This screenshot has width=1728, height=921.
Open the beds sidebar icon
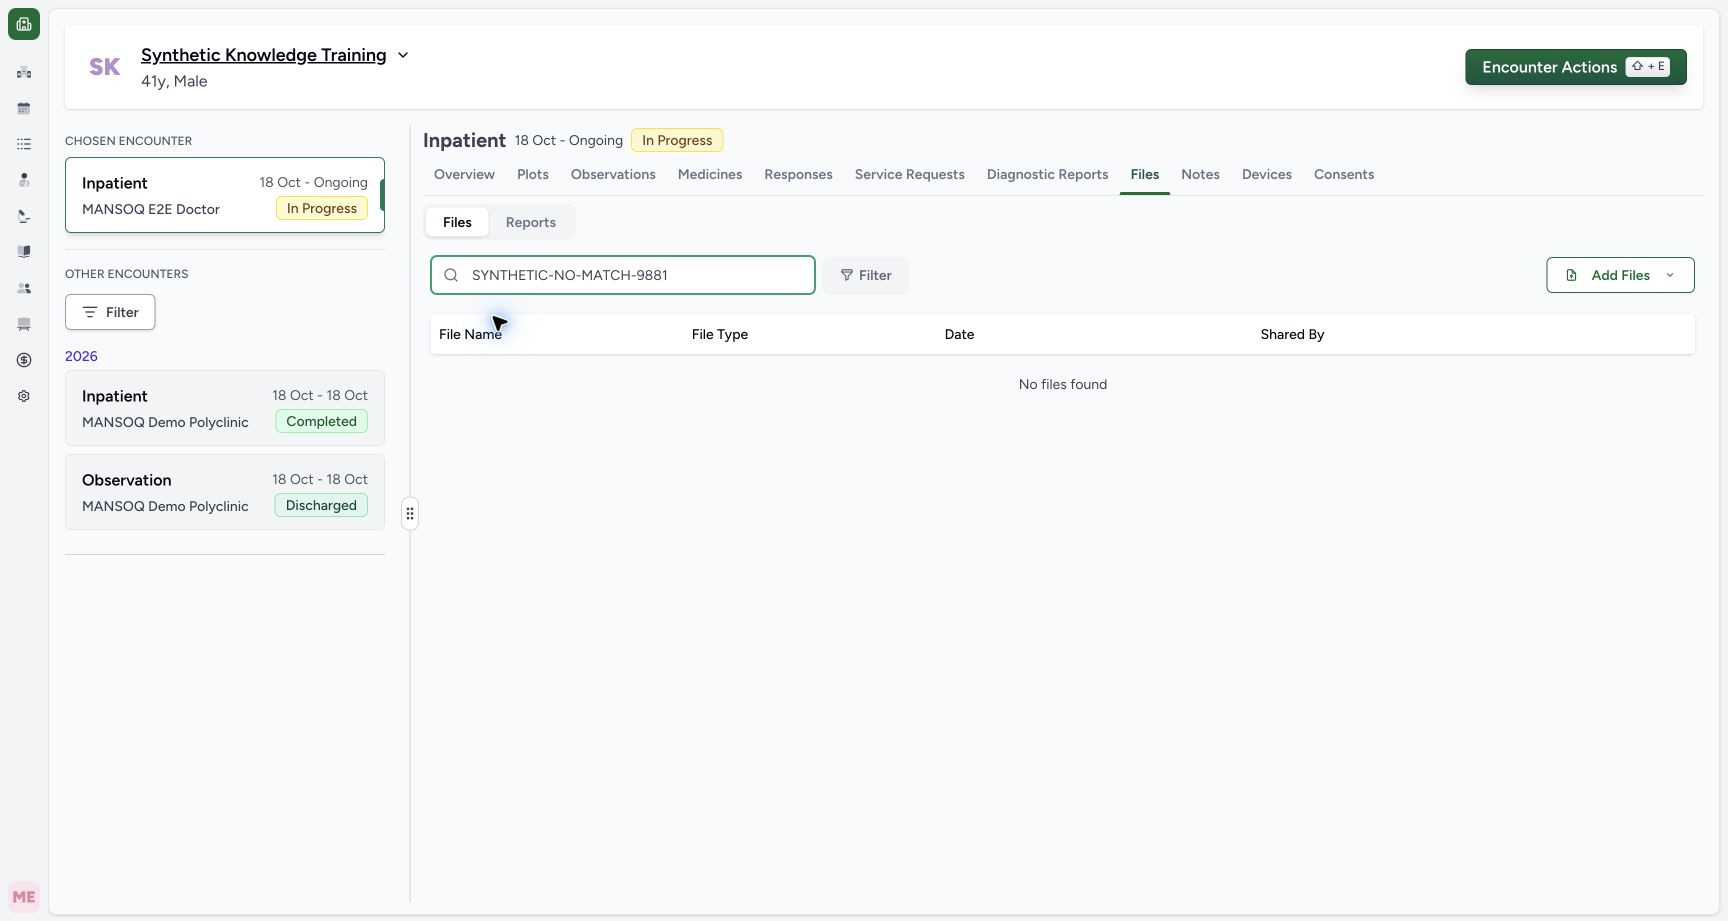pyautogui.click(x=24, y=324)
